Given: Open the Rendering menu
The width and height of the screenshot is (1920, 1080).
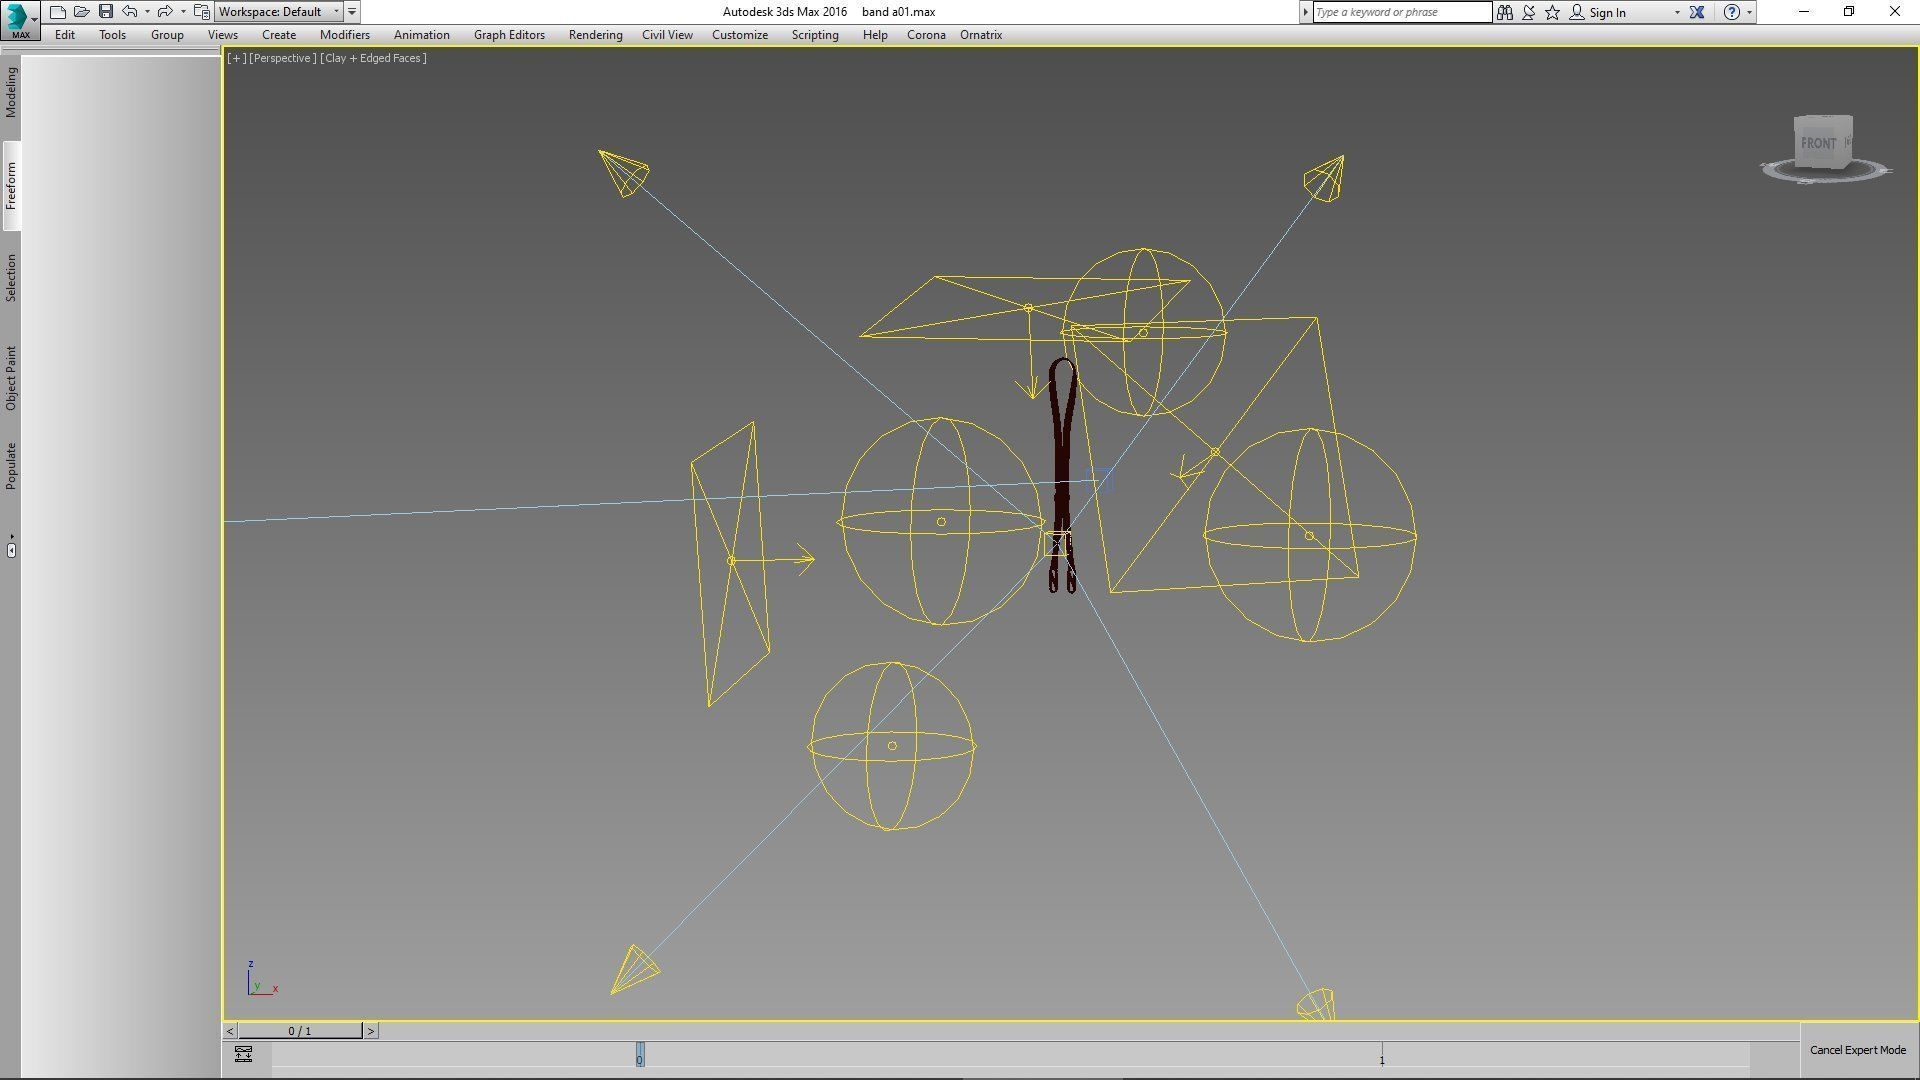Looking at the screenshot, I should 595,35.
